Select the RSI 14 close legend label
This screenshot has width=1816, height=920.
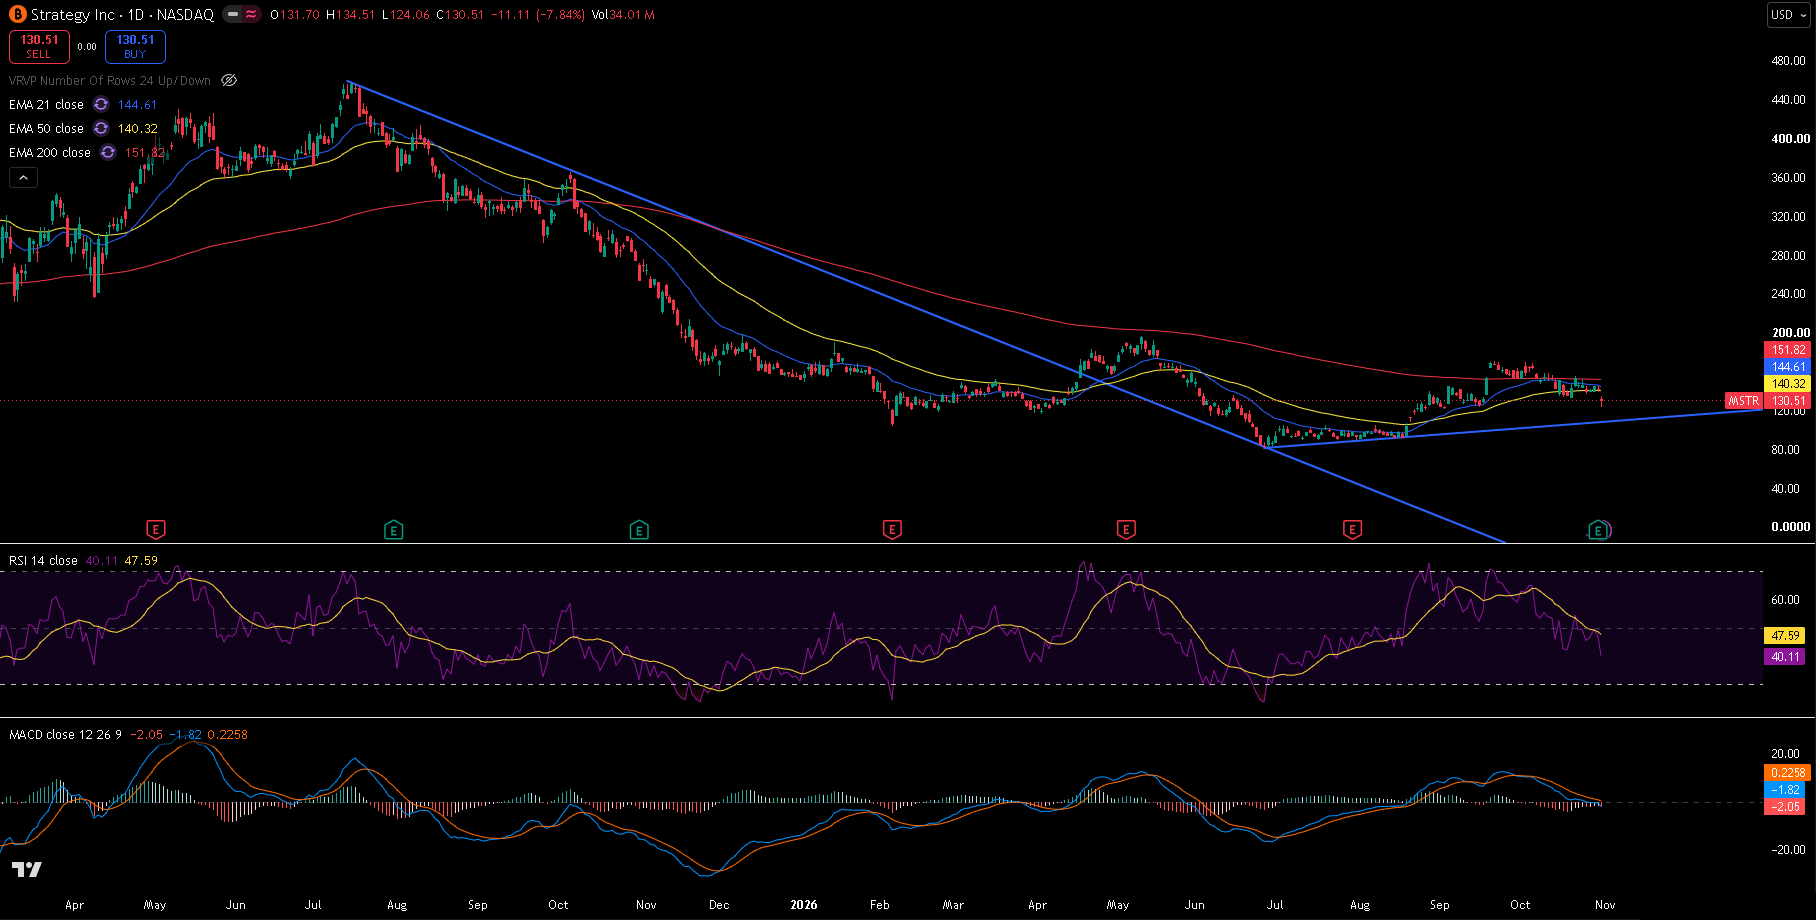[x=43, y=560]
